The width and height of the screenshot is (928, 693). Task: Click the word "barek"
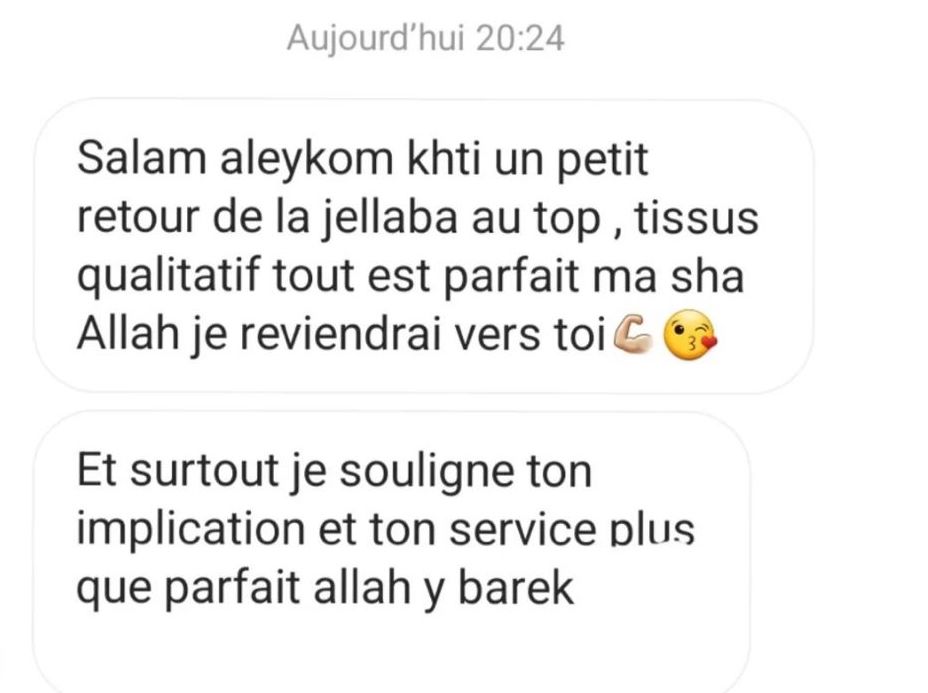516,588
